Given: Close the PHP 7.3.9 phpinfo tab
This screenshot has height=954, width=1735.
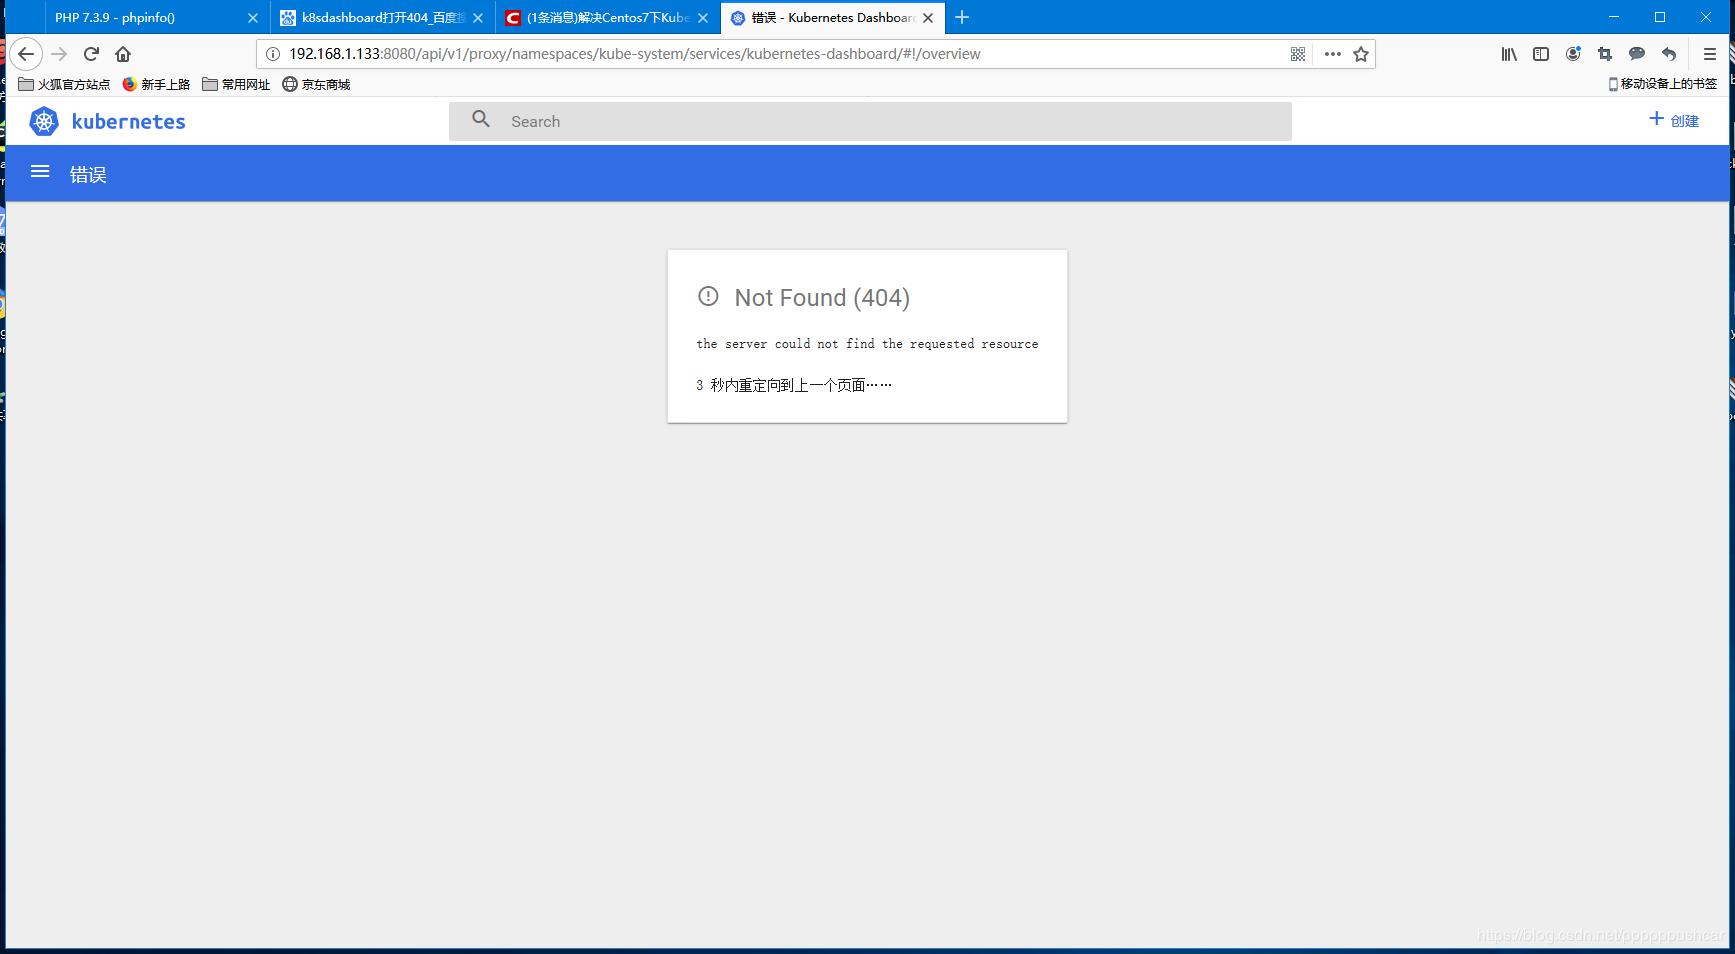Looking at the screenshot, I should coord(253,18).
